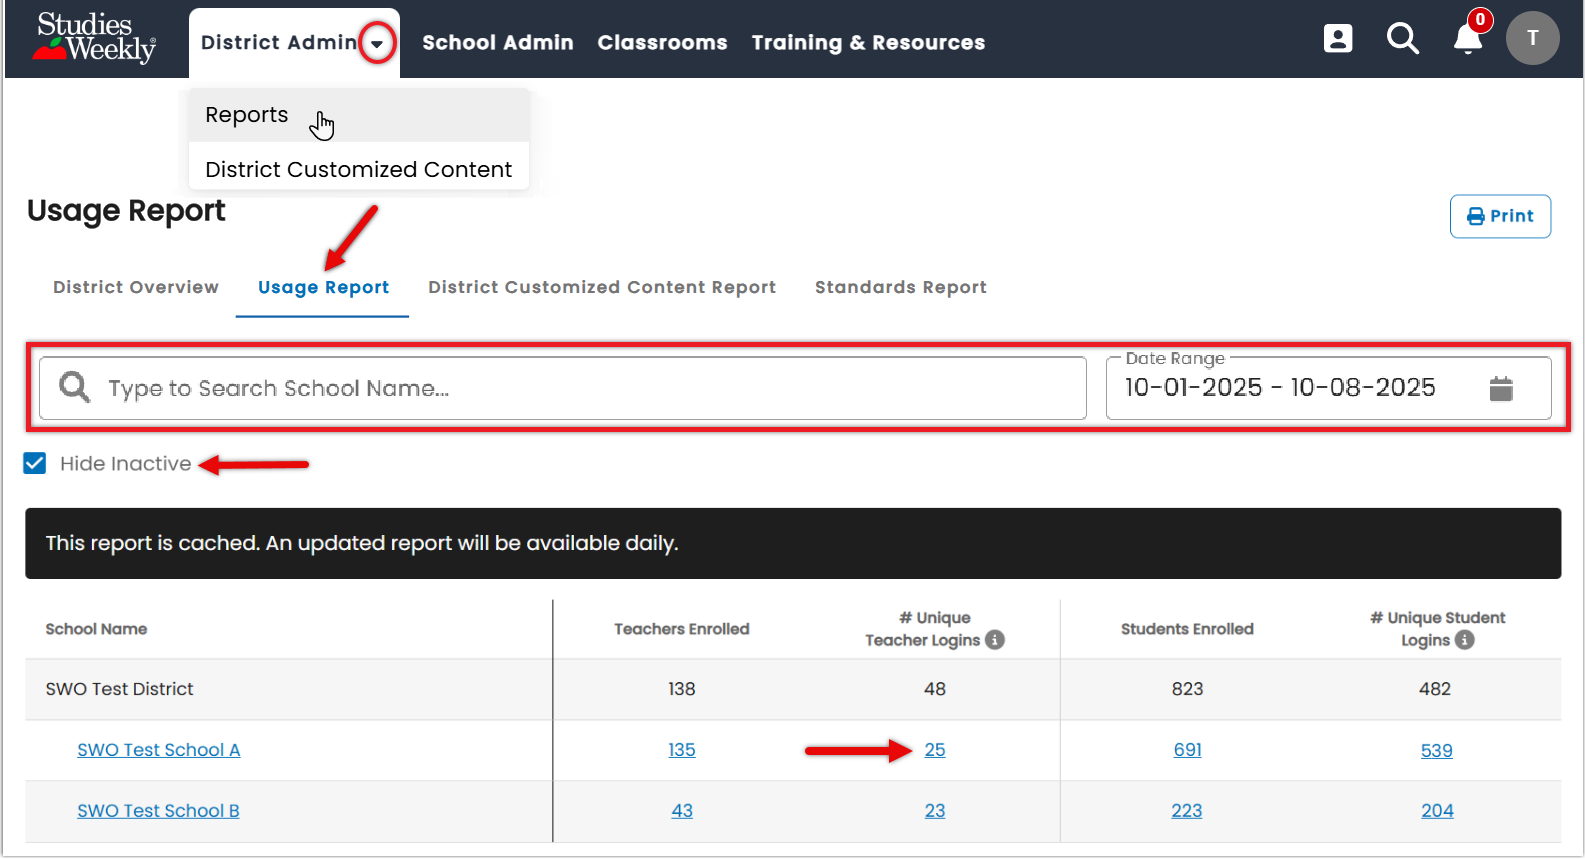Open the School Admin menu

coord(498,43)
